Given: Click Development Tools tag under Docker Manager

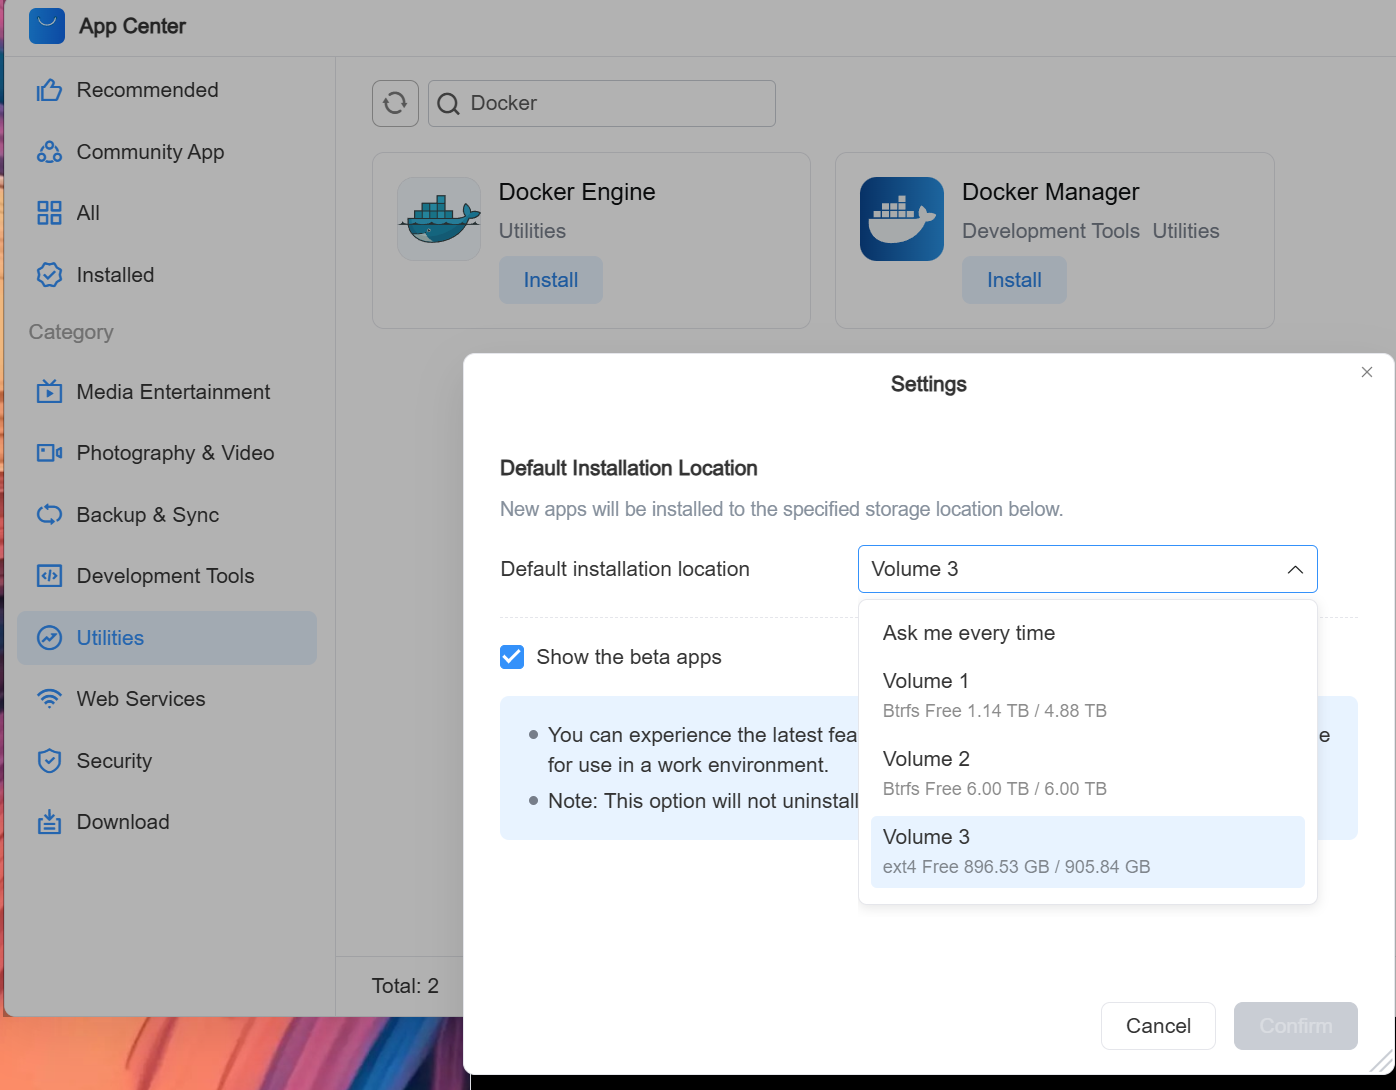Looking at the screenshot, I should point(1051,231).
